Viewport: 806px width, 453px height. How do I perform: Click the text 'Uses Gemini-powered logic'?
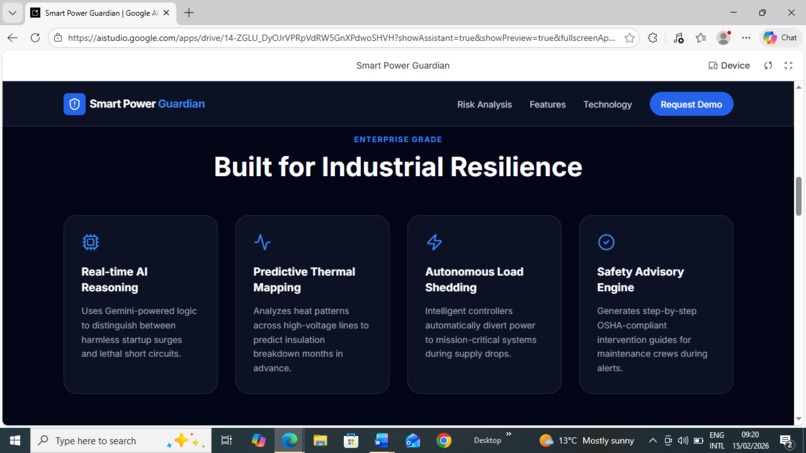[139, 311]
